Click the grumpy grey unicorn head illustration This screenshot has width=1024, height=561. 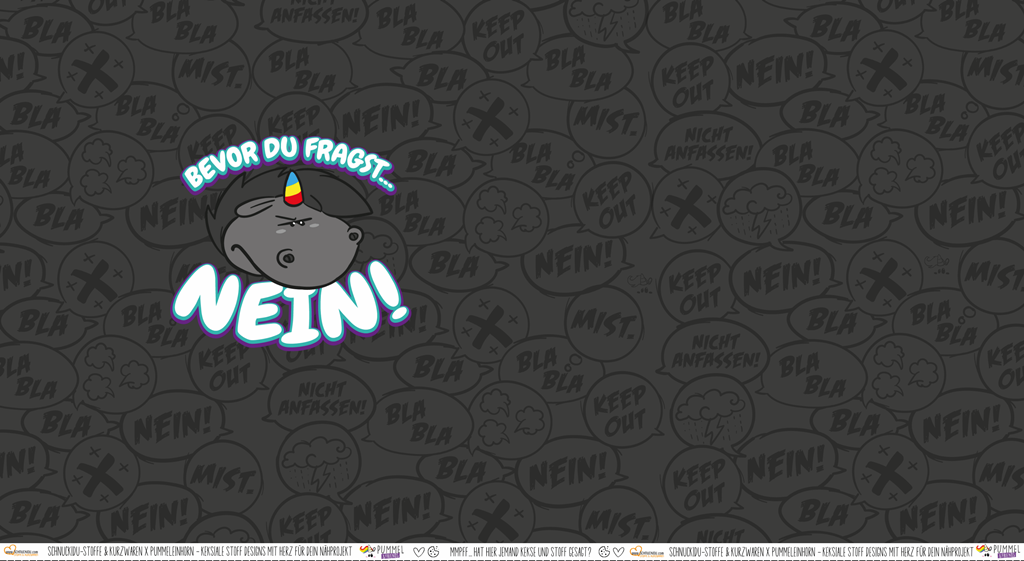288,229
